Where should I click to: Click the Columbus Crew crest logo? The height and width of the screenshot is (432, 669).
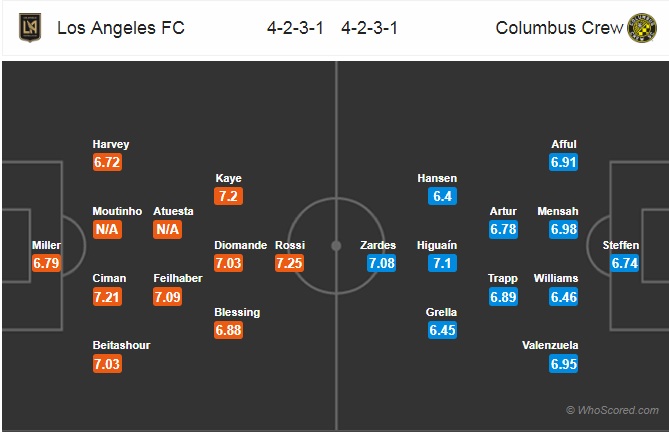(642, 28)
